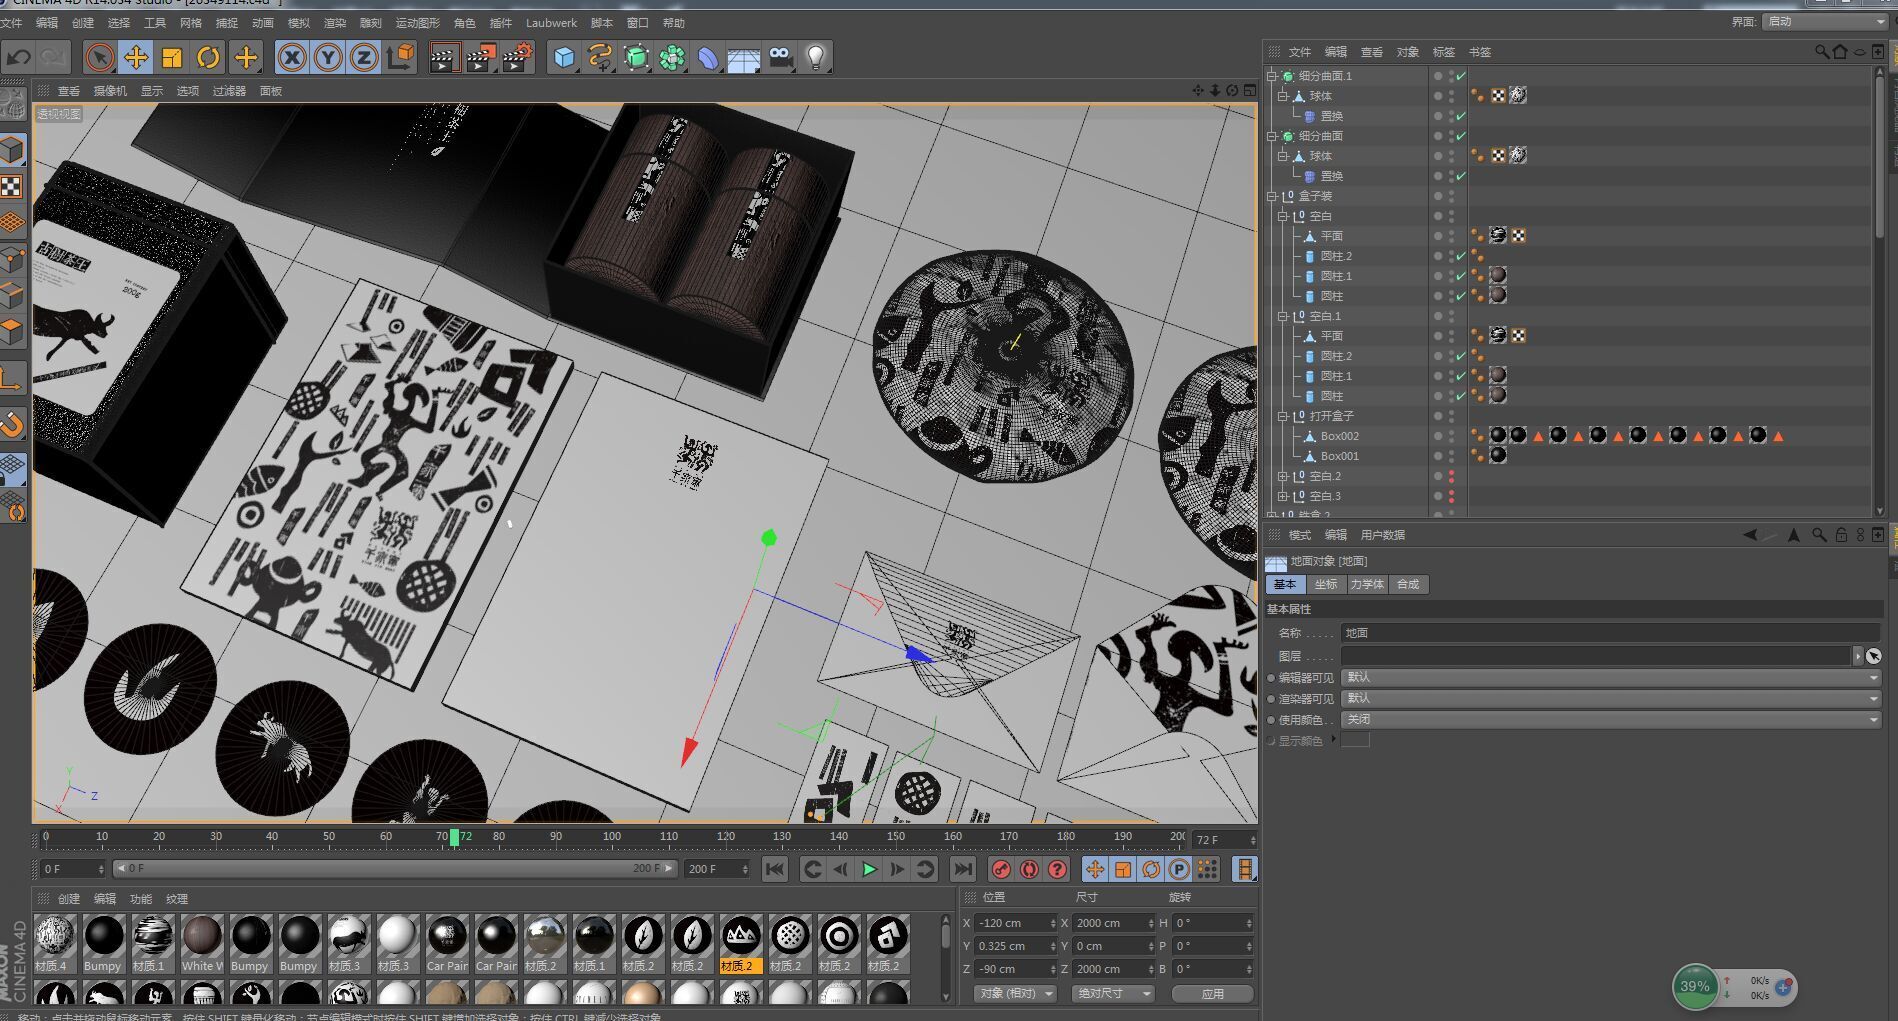The height and width of the screenshot is (1021, 1898).
Task: Collapse the 空白.1 group
Action: click(x=1283, y=316)
